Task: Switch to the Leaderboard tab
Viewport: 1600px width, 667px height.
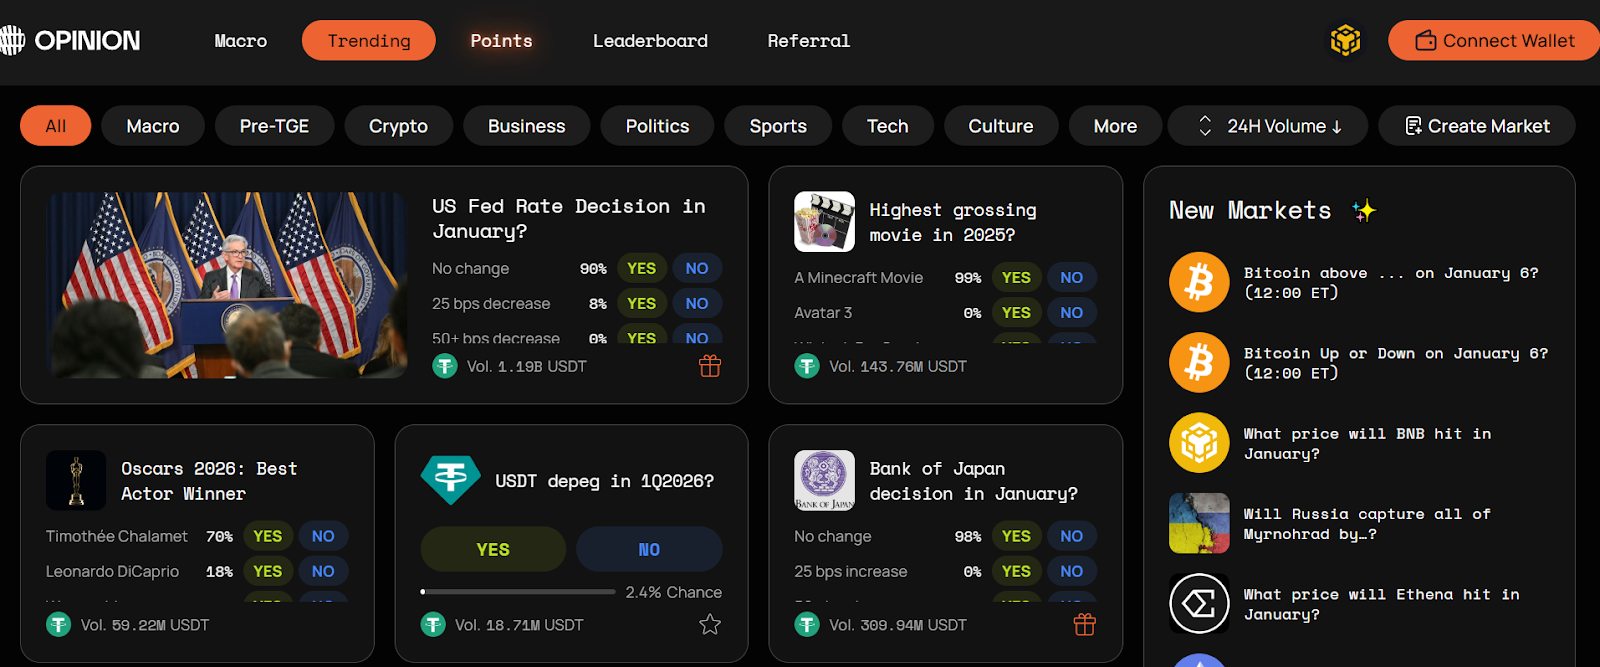Action: [x=650, y=41]
